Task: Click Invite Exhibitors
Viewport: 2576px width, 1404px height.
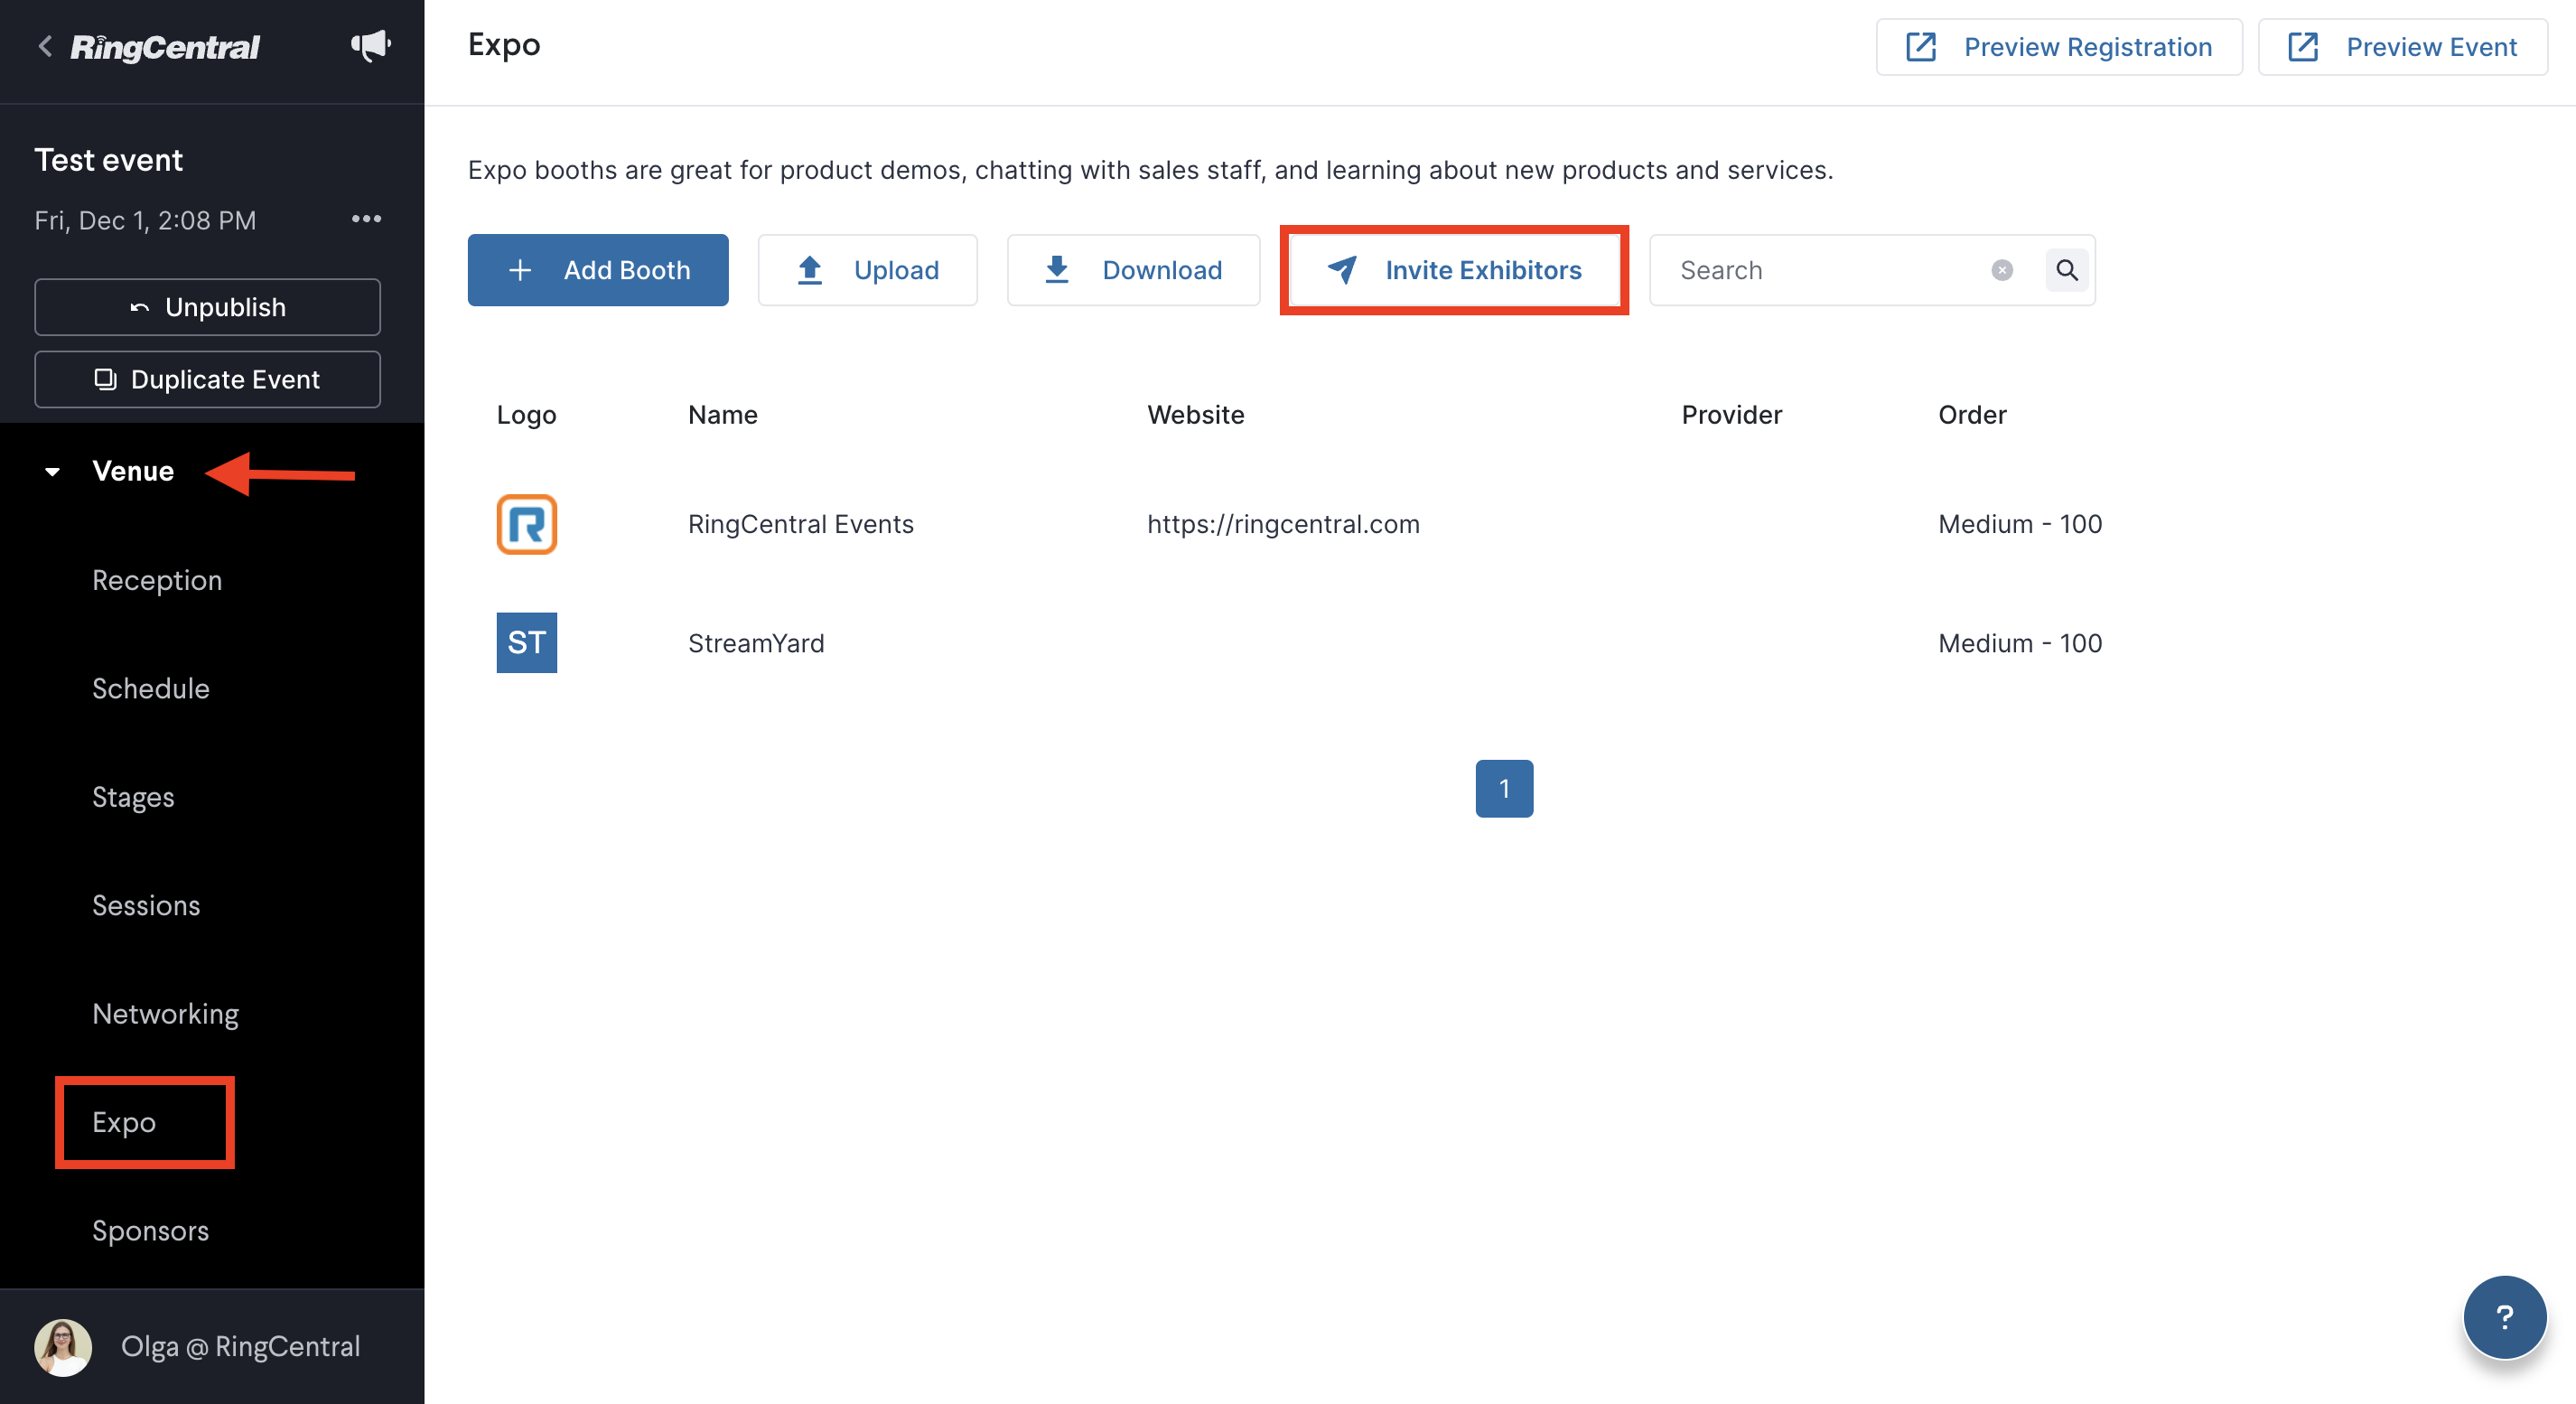Action: 1454,270
